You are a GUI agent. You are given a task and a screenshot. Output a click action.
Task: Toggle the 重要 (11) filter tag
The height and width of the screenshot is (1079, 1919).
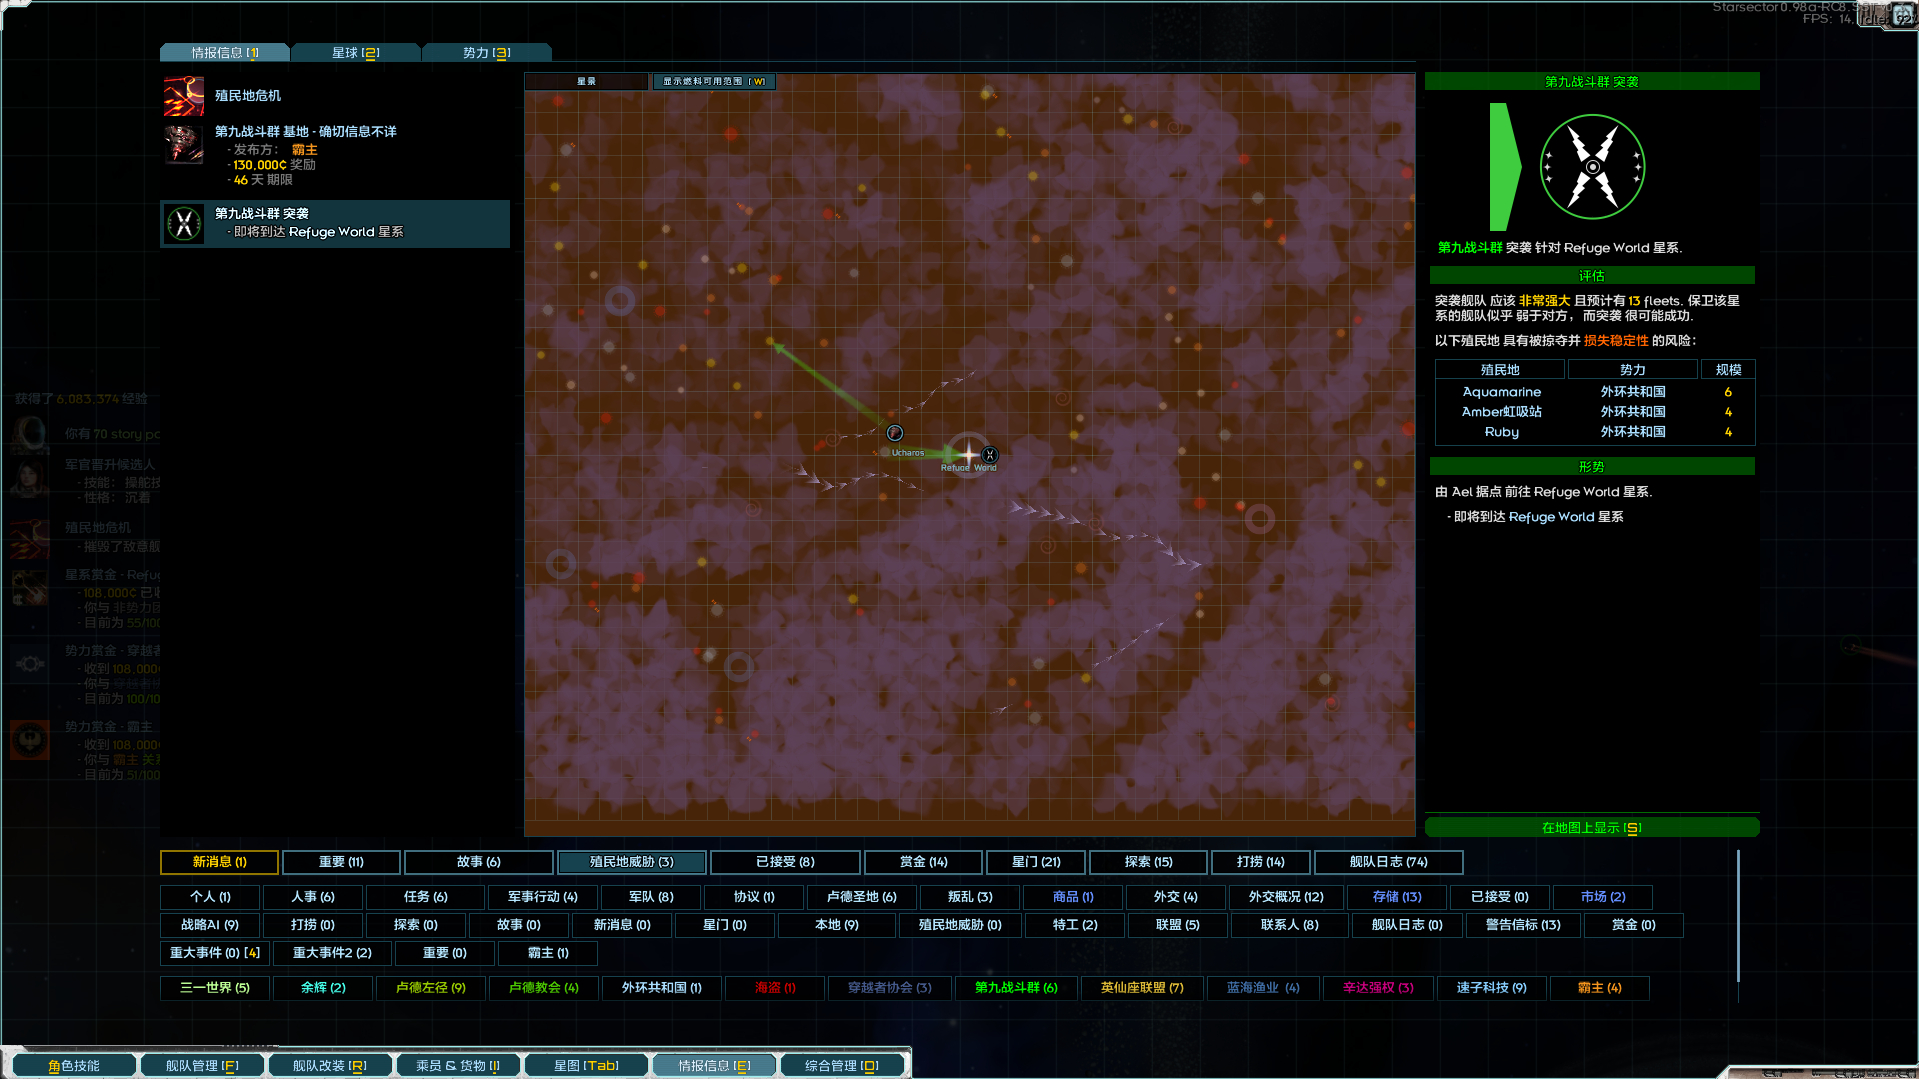click(x=341, y=862)
